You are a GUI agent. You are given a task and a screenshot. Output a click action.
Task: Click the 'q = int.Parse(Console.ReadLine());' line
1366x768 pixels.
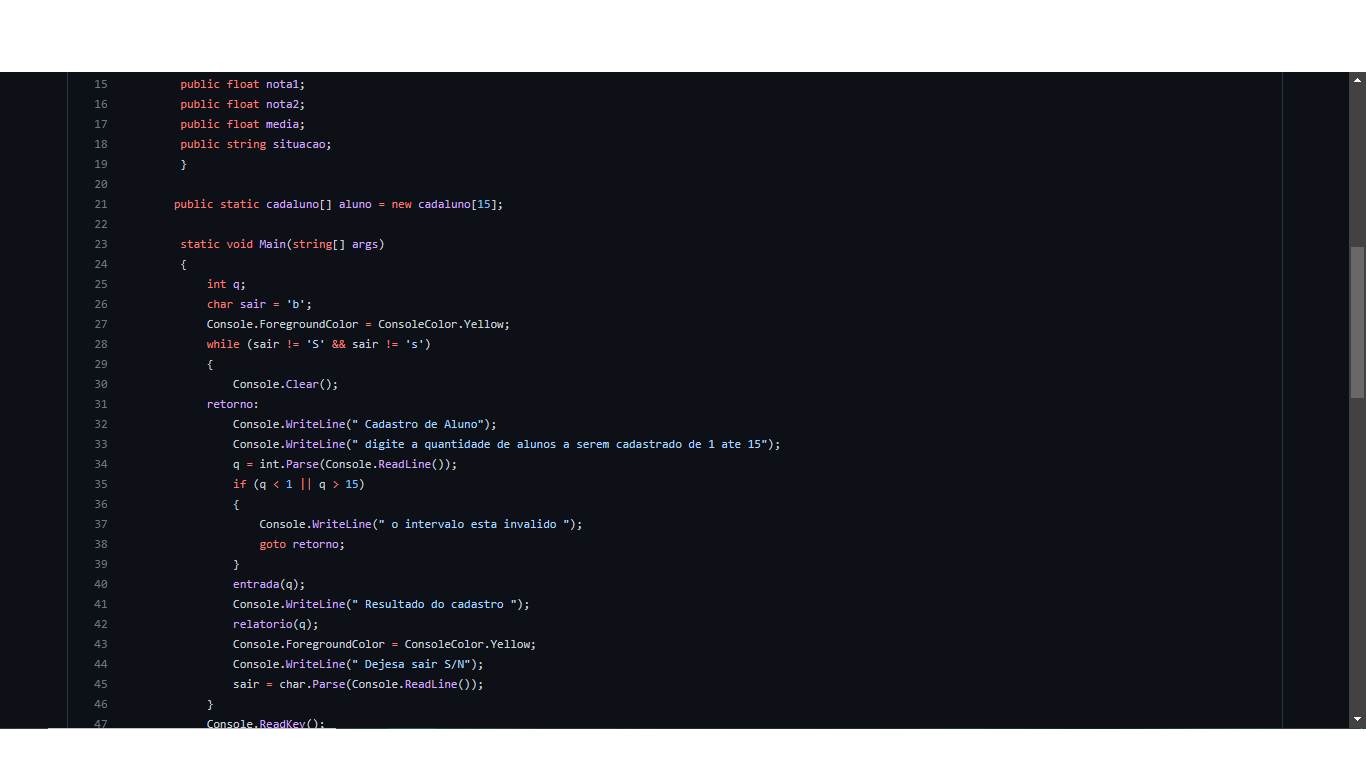(x=345, y=464)
